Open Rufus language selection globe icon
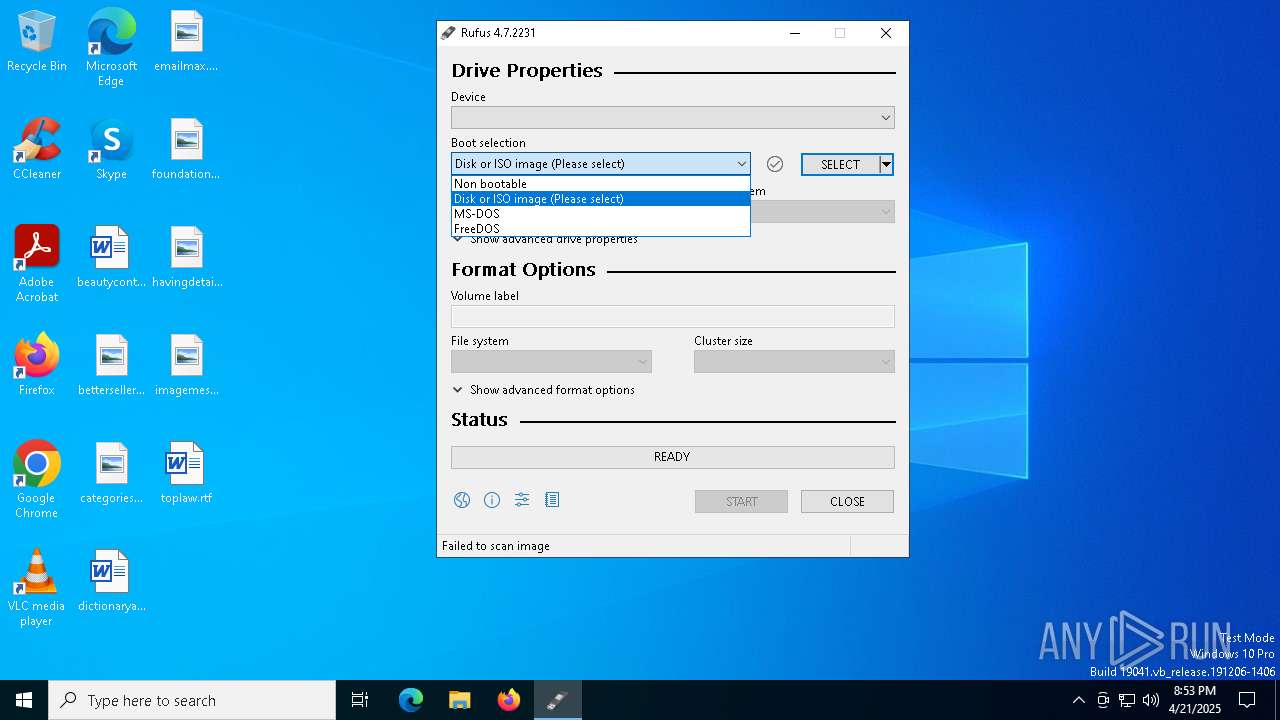 pos(462,500)
